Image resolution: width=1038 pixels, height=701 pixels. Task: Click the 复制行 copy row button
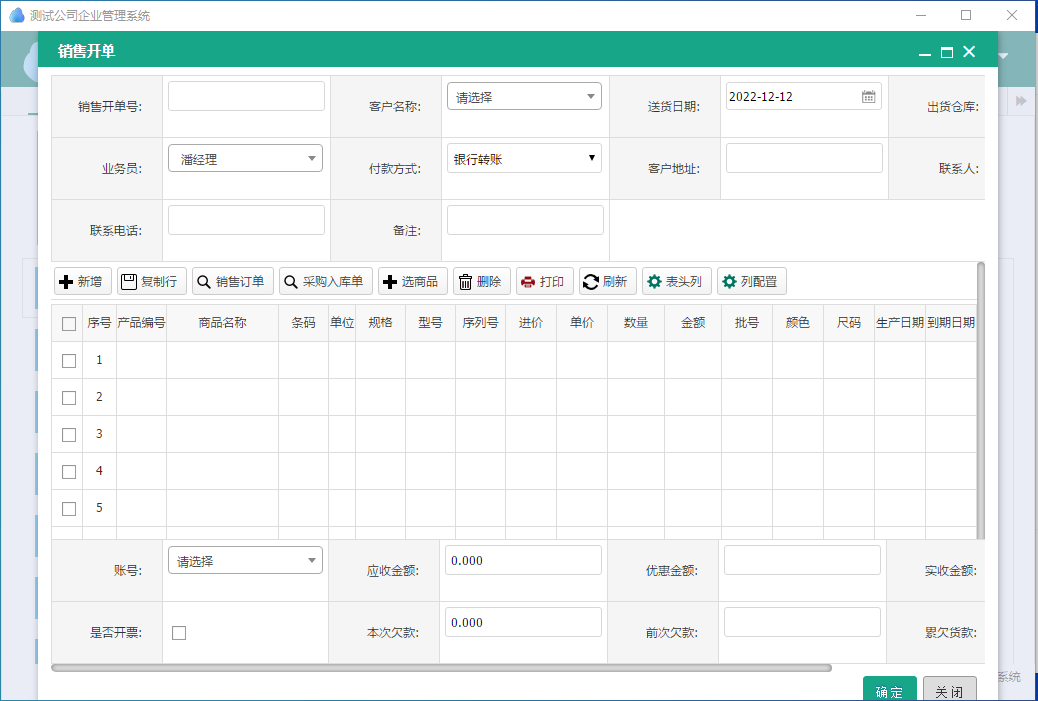pyautogui.click(x=152, y=281)
